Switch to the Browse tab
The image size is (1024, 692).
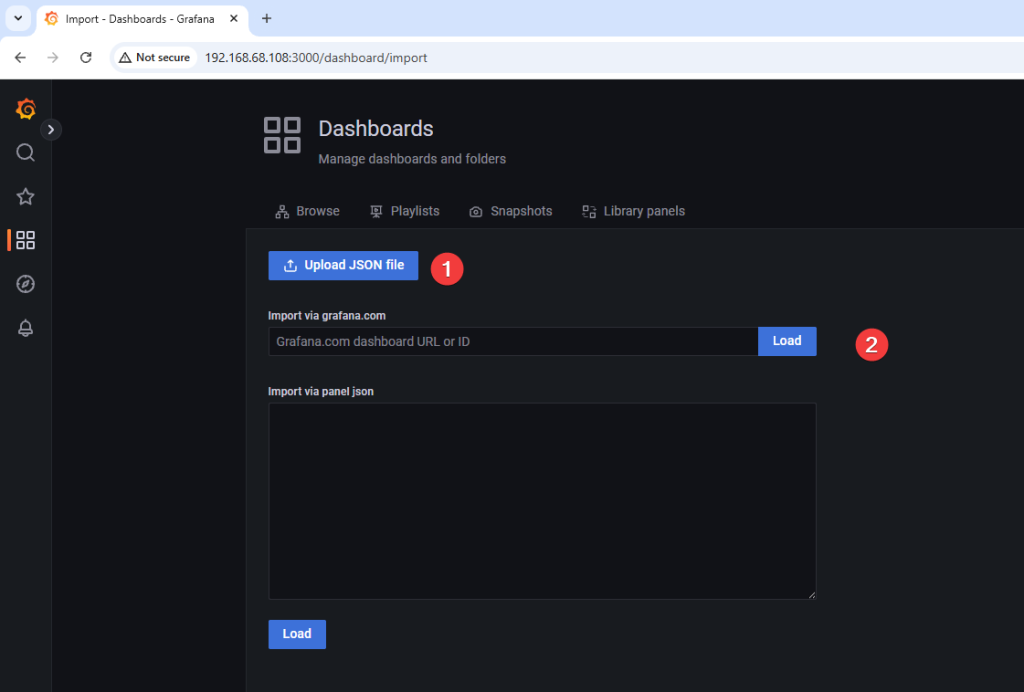click(307, 211)
